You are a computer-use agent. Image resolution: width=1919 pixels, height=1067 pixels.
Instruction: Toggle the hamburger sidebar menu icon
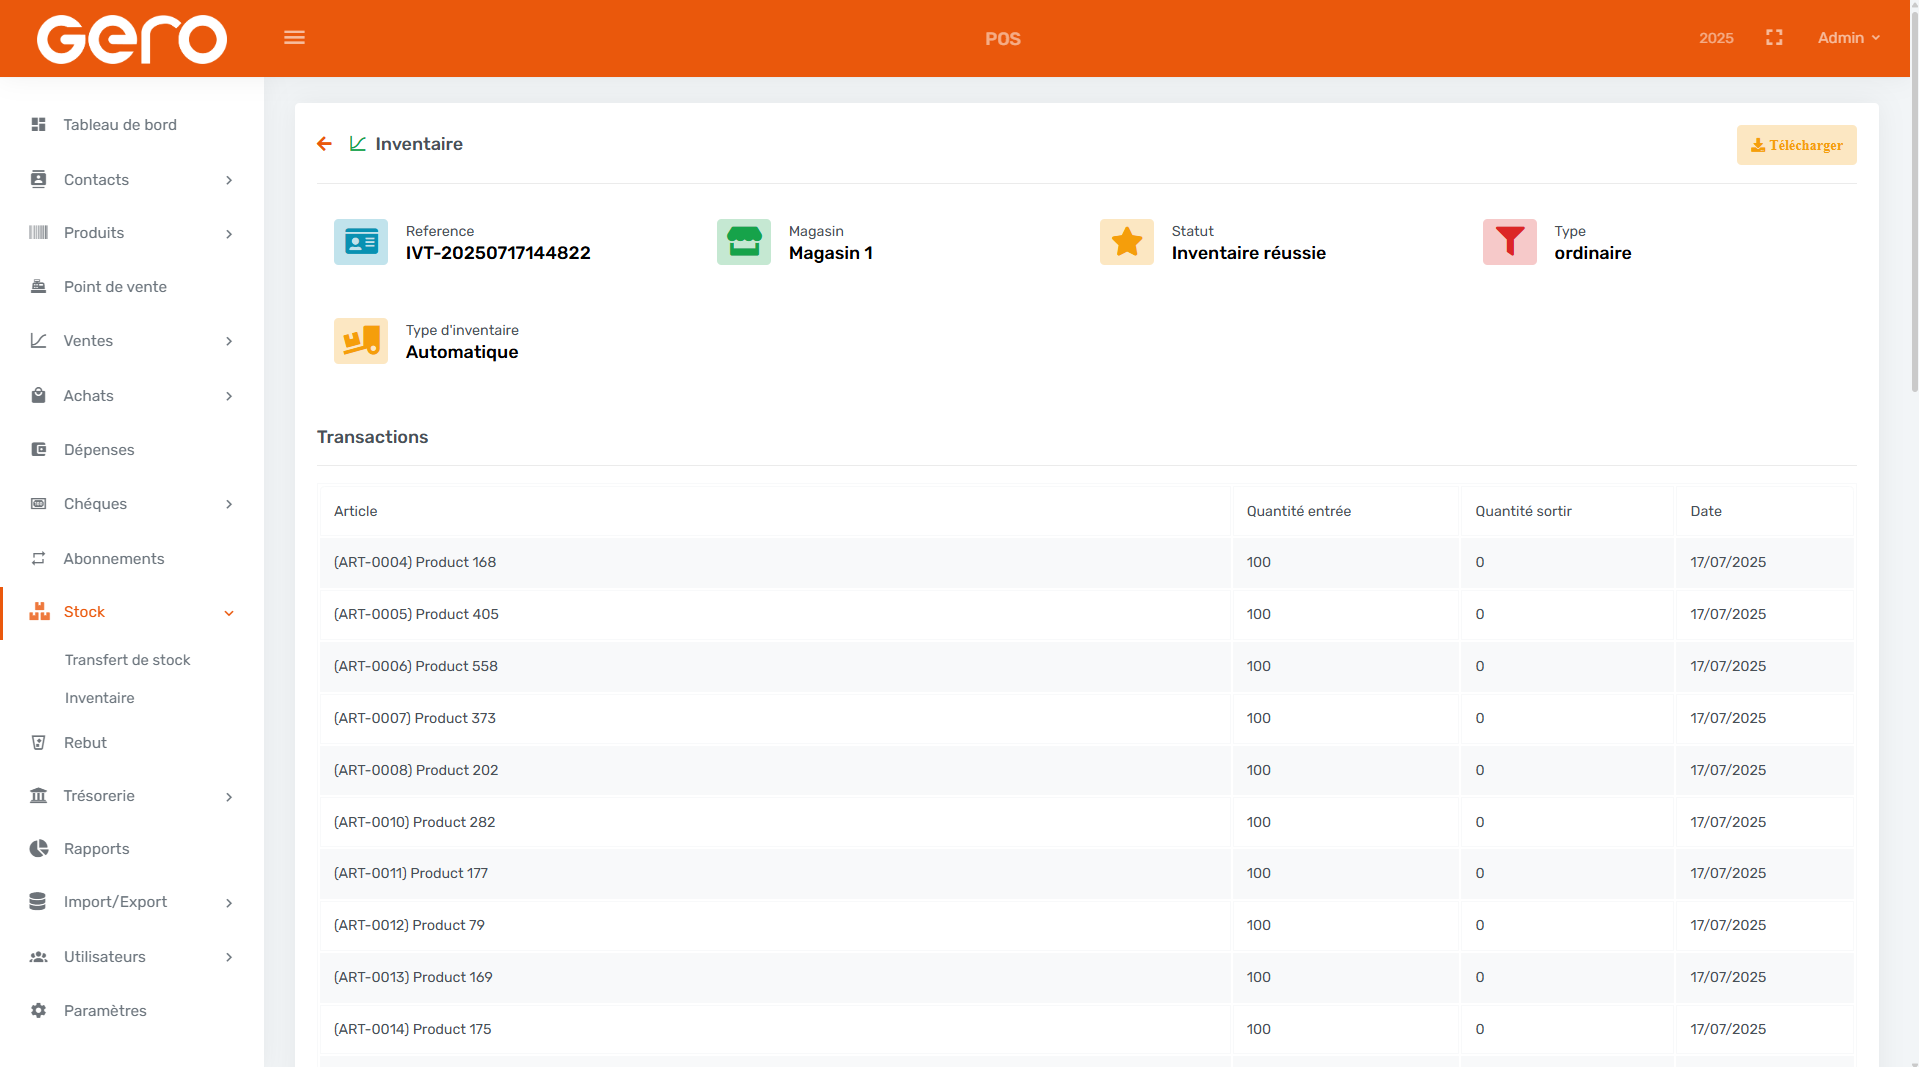point(294,38)
